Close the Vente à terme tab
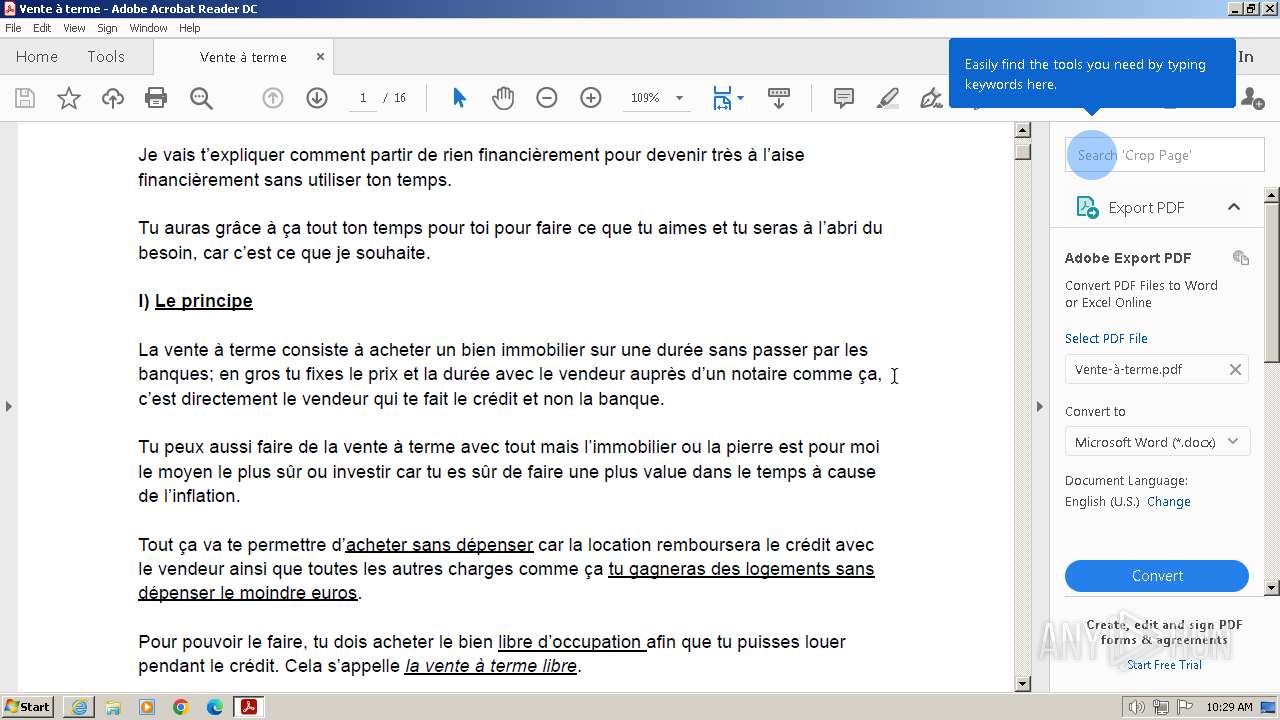The image size is (1280, 720). point(320,57)
